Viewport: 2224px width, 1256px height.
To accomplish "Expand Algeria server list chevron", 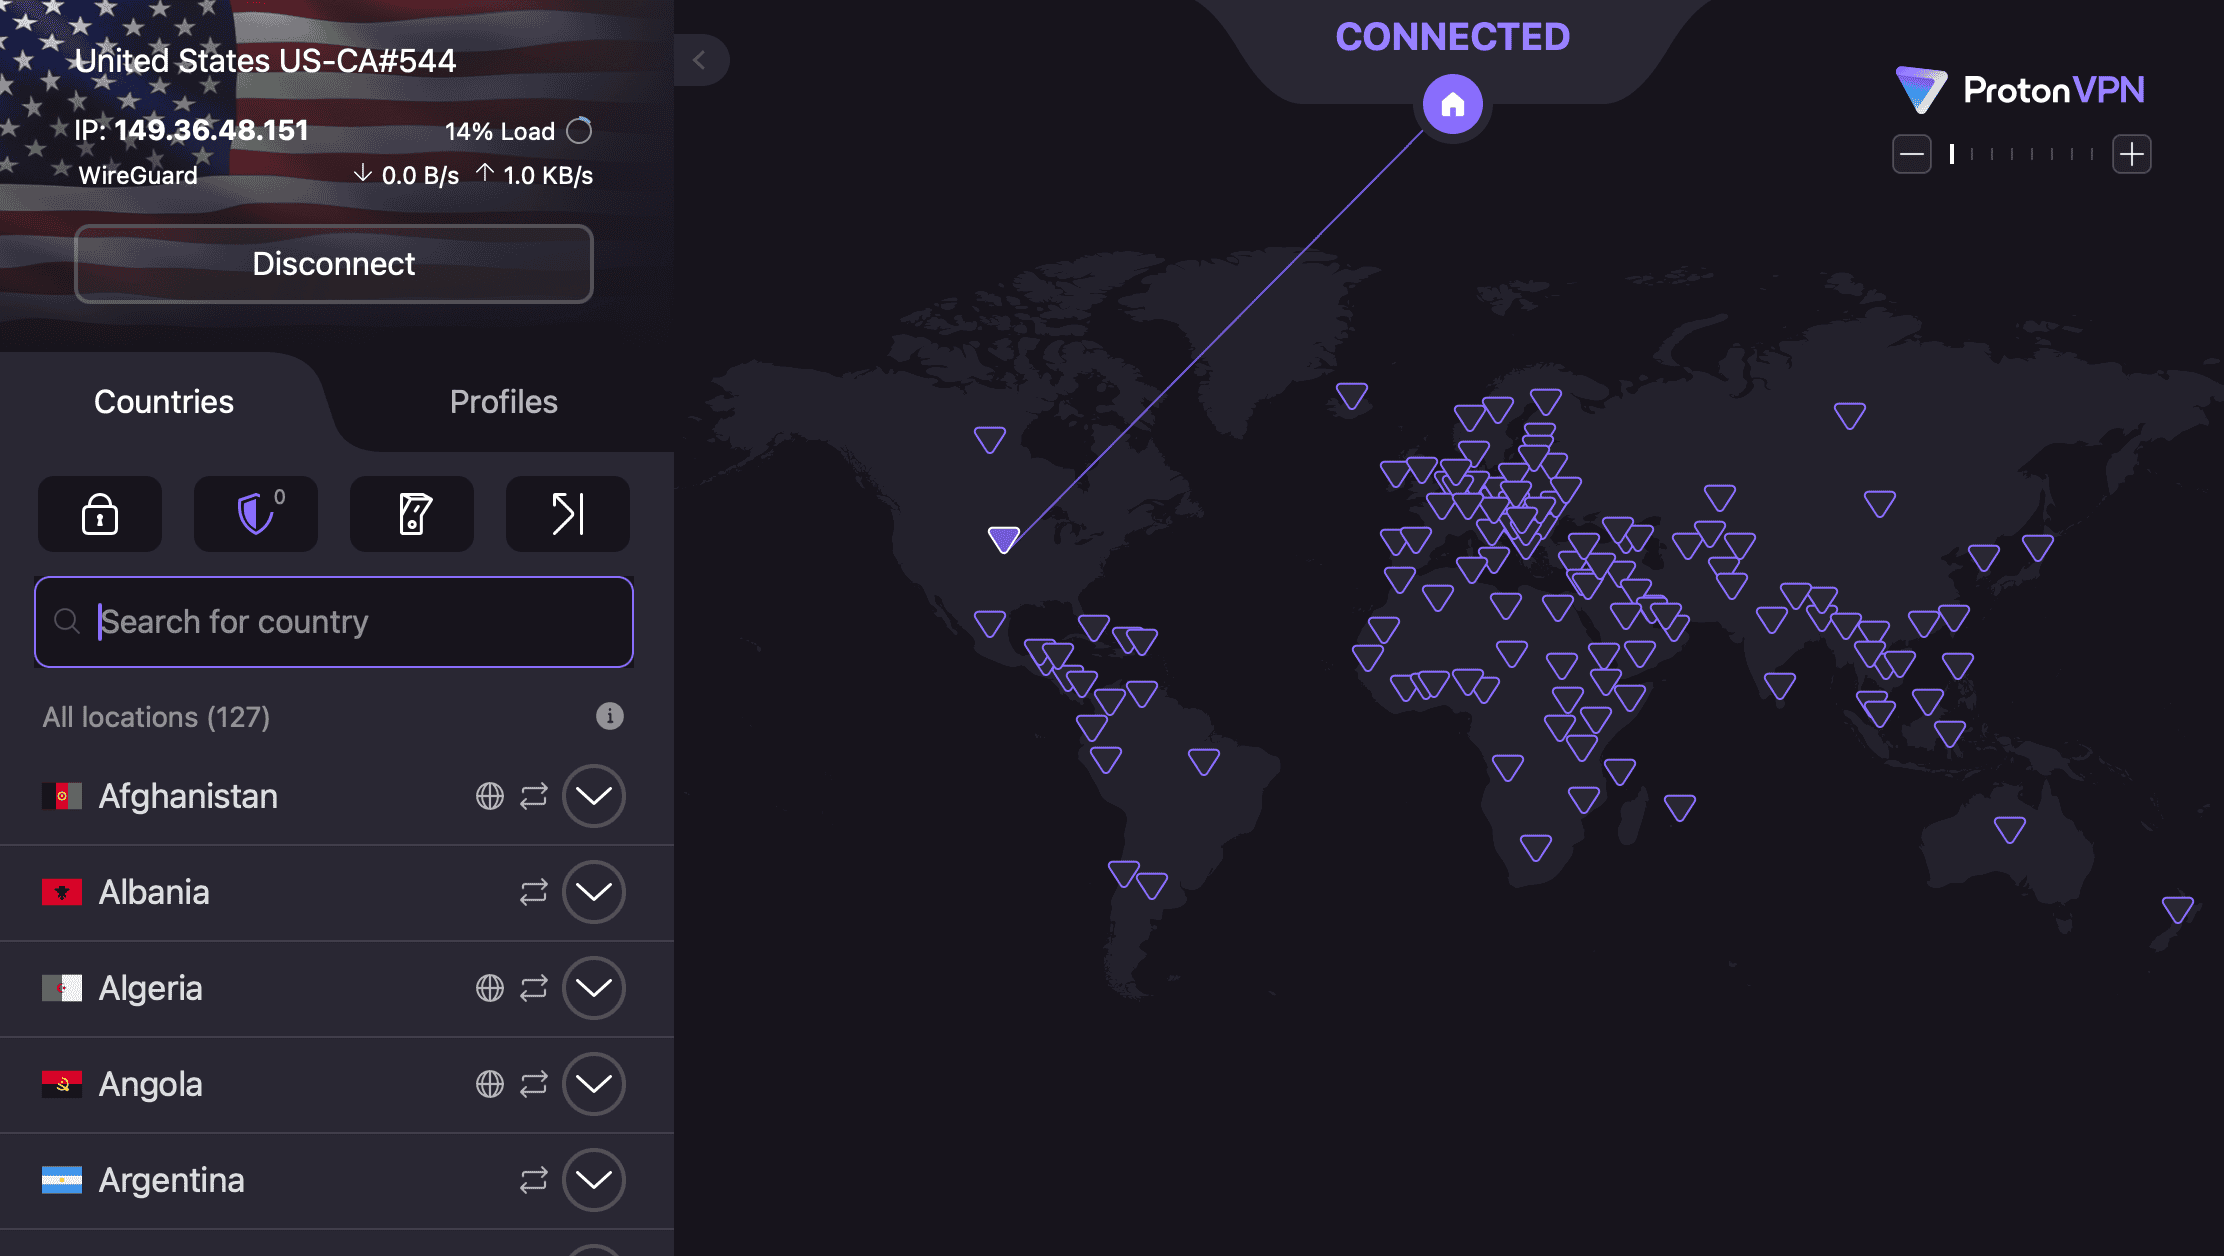I will [594, 988].
